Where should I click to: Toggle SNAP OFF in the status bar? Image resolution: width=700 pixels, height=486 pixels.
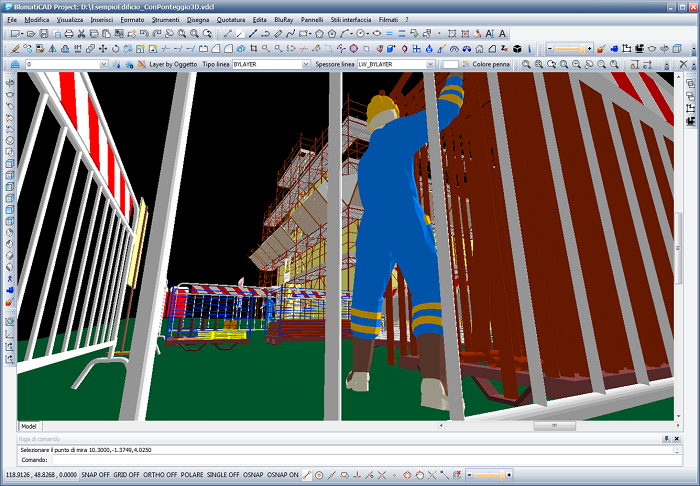pos(96,474)
